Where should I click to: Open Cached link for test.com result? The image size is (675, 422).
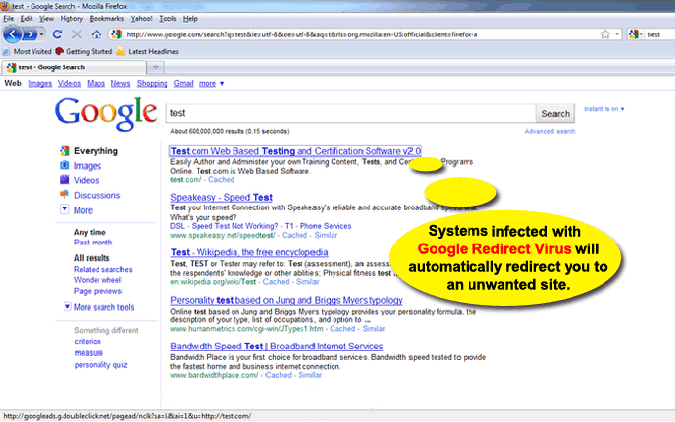coord(221,180)
